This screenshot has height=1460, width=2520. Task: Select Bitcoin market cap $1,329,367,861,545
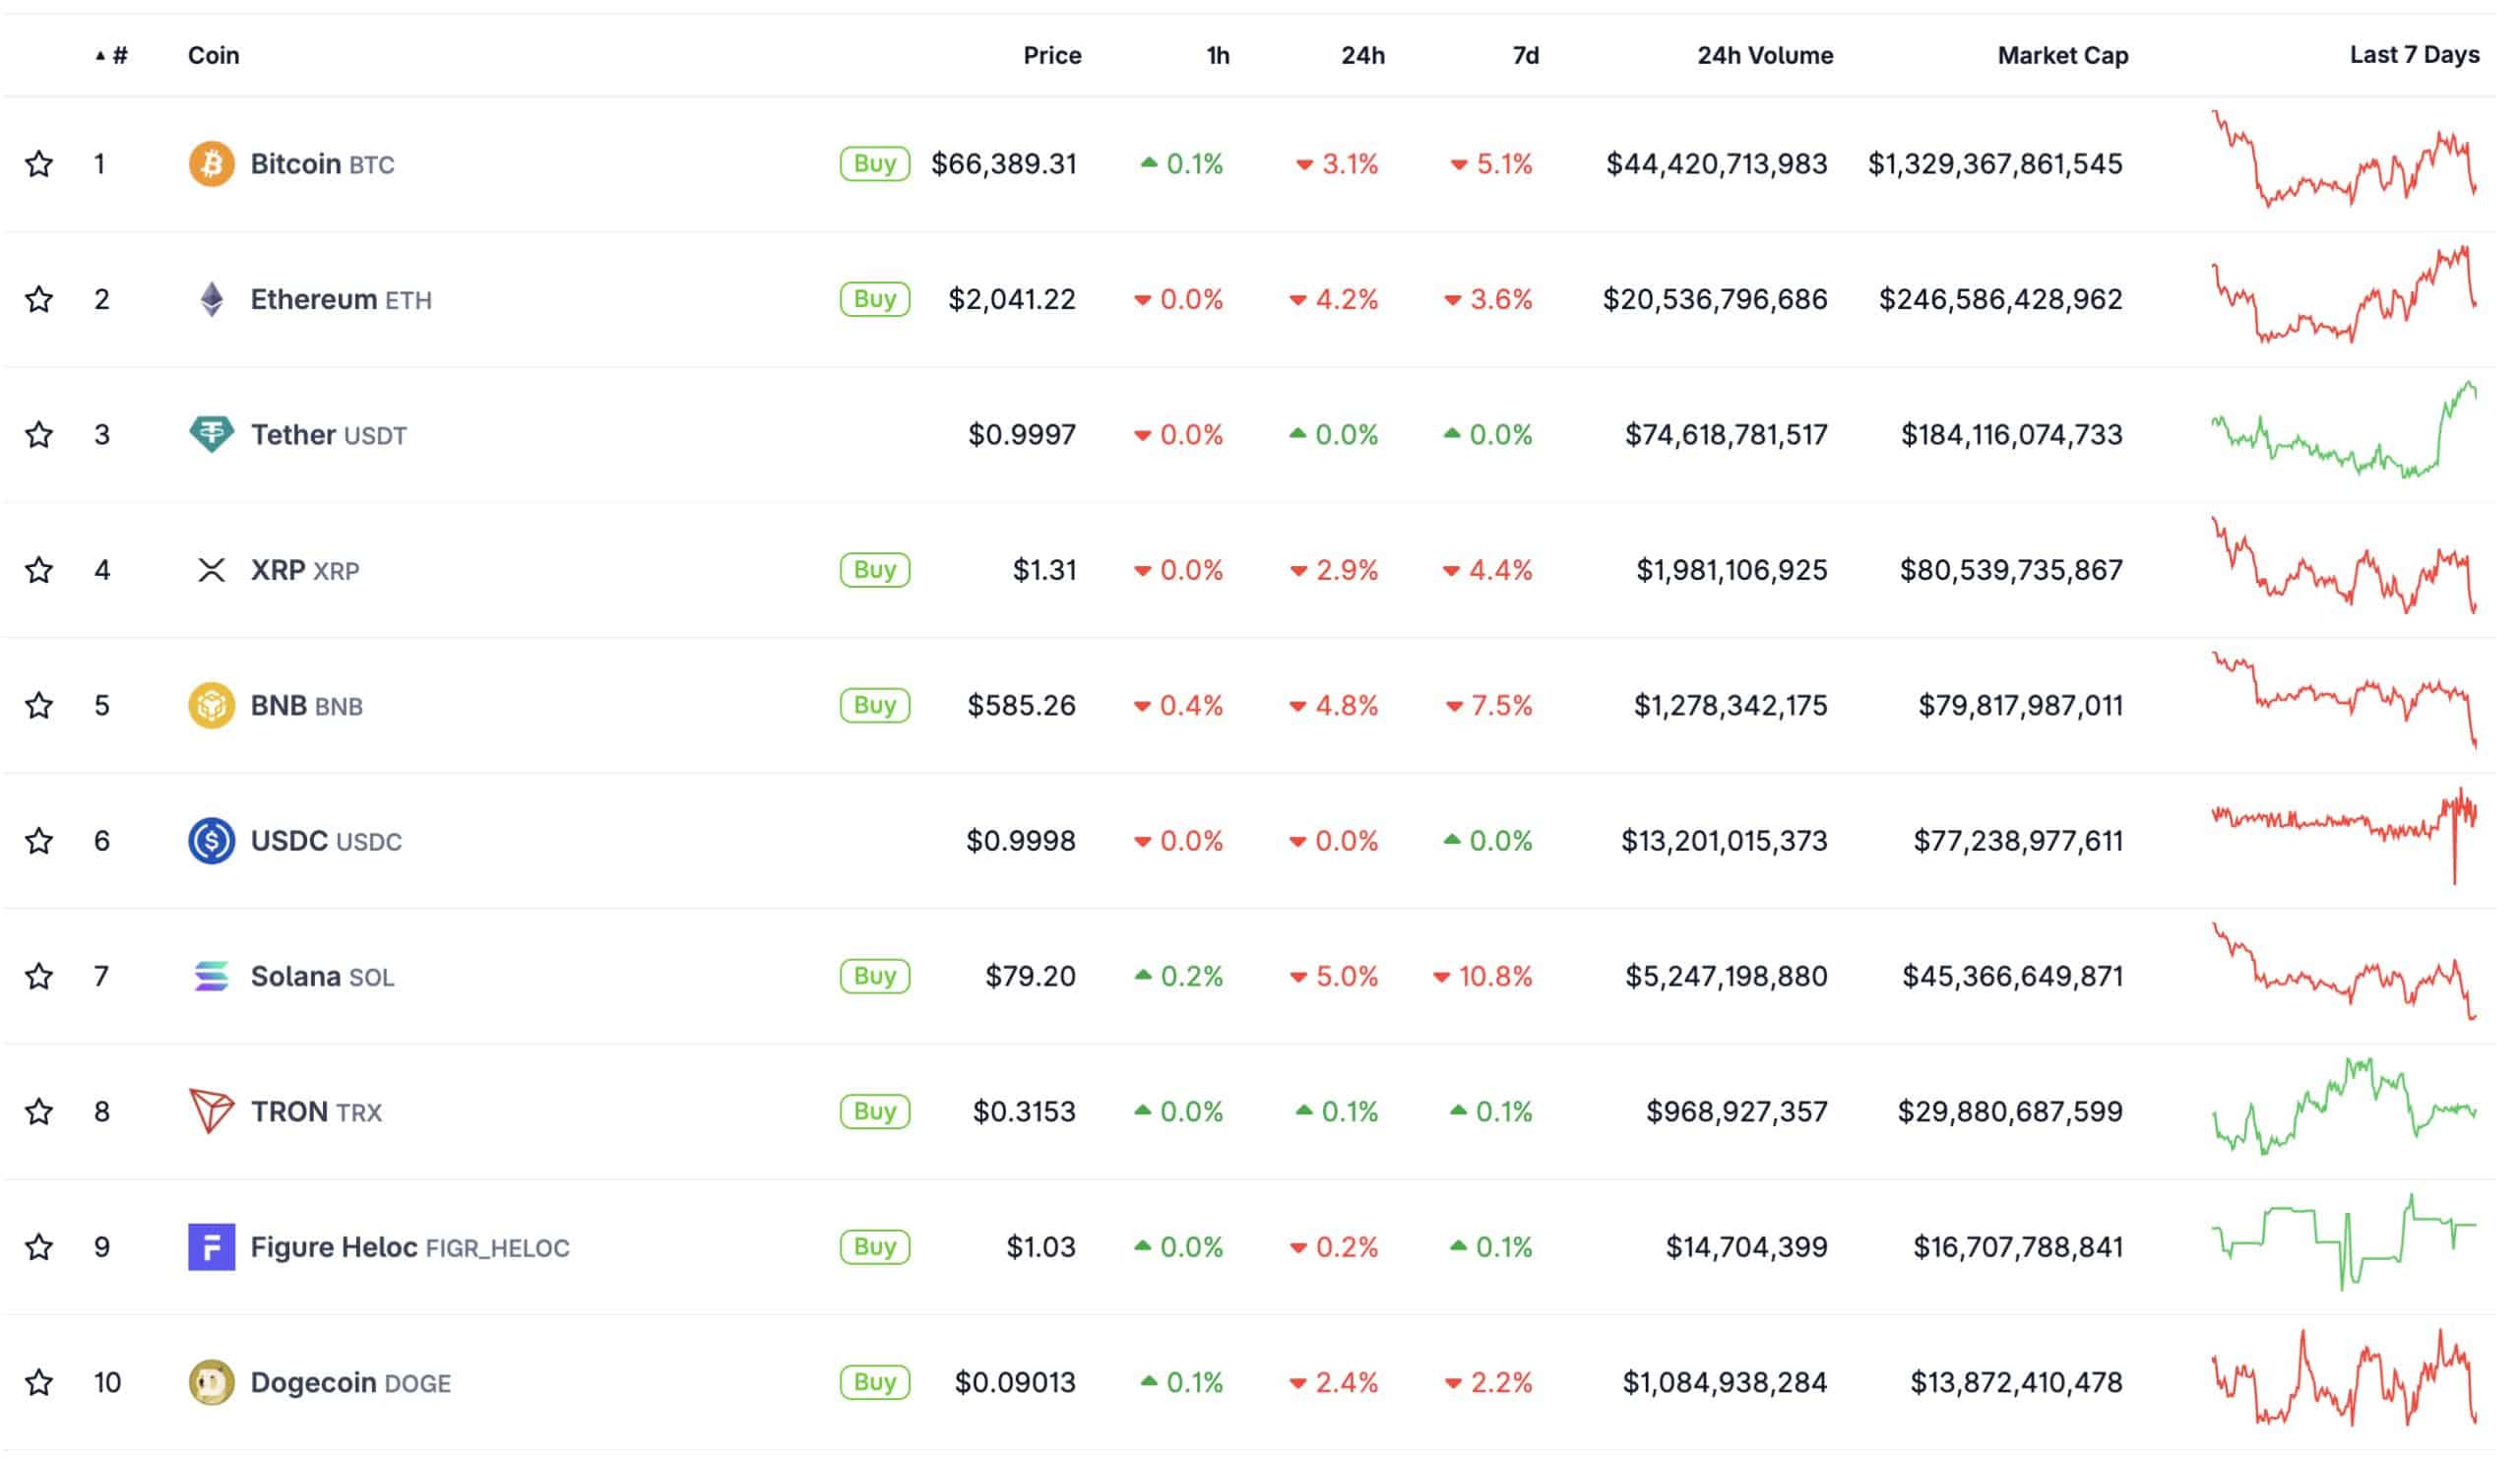point(1997,164)
